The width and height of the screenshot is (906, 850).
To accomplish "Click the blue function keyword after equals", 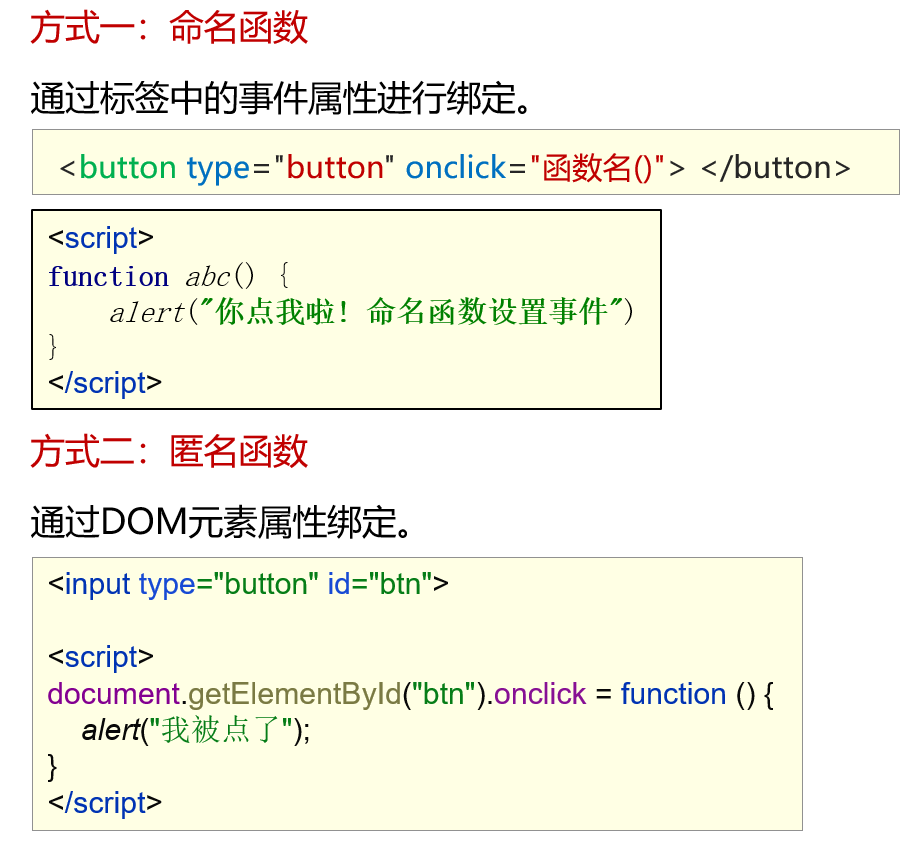I will 673,693.
